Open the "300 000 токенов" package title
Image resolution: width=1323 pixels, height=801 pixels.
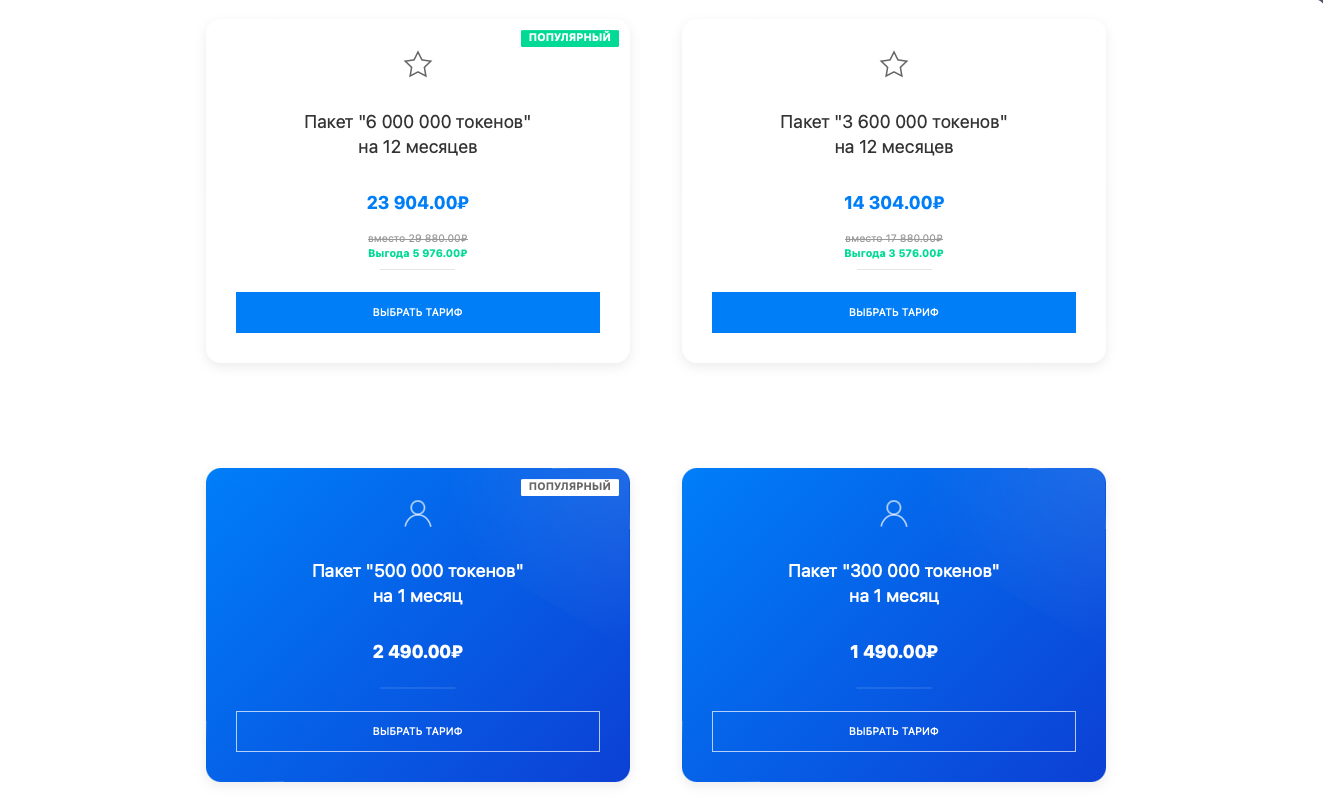(894, 571)
